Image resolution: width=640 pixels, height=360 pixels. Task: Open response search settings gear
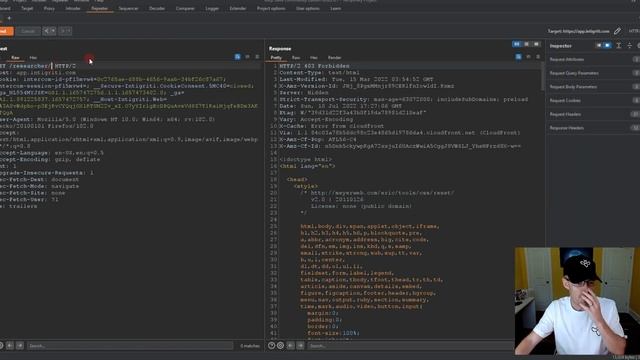click(x=280, y=346)
